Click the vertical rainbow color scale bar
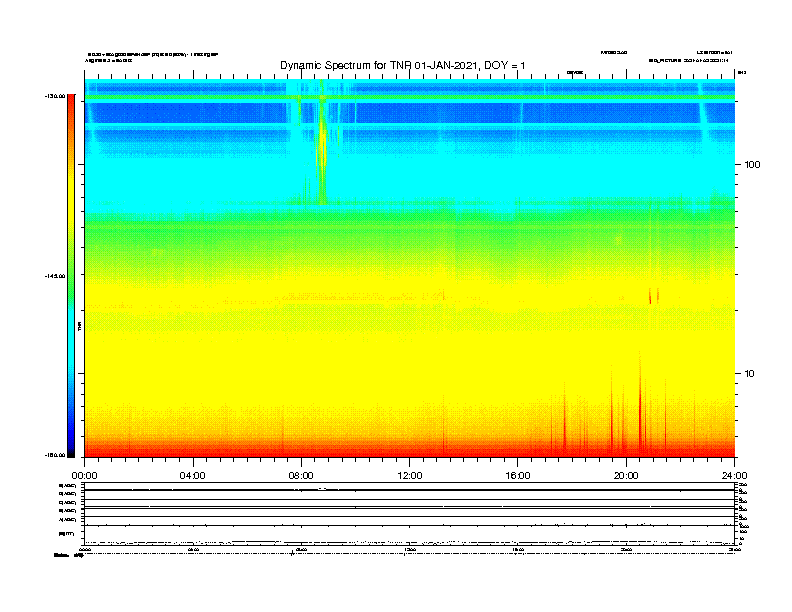792x612 pixels. (71, 276)
